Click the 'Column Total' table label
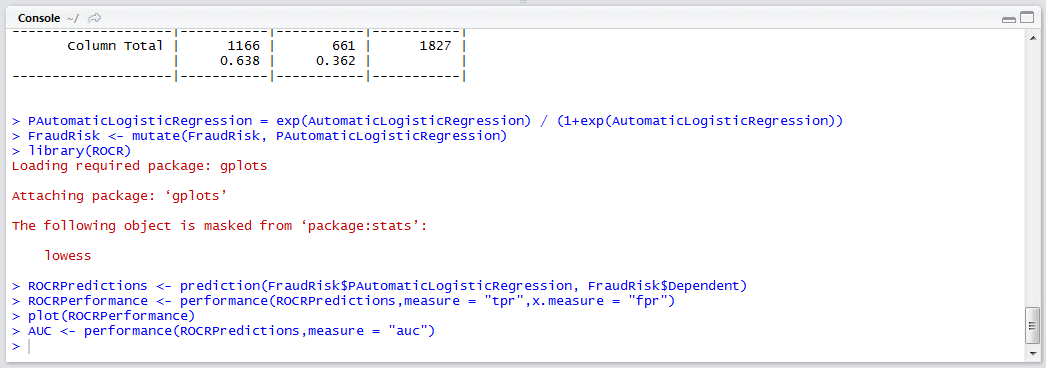The height and width of the screenshot is (368, 1046). click(x=115, y=46)
